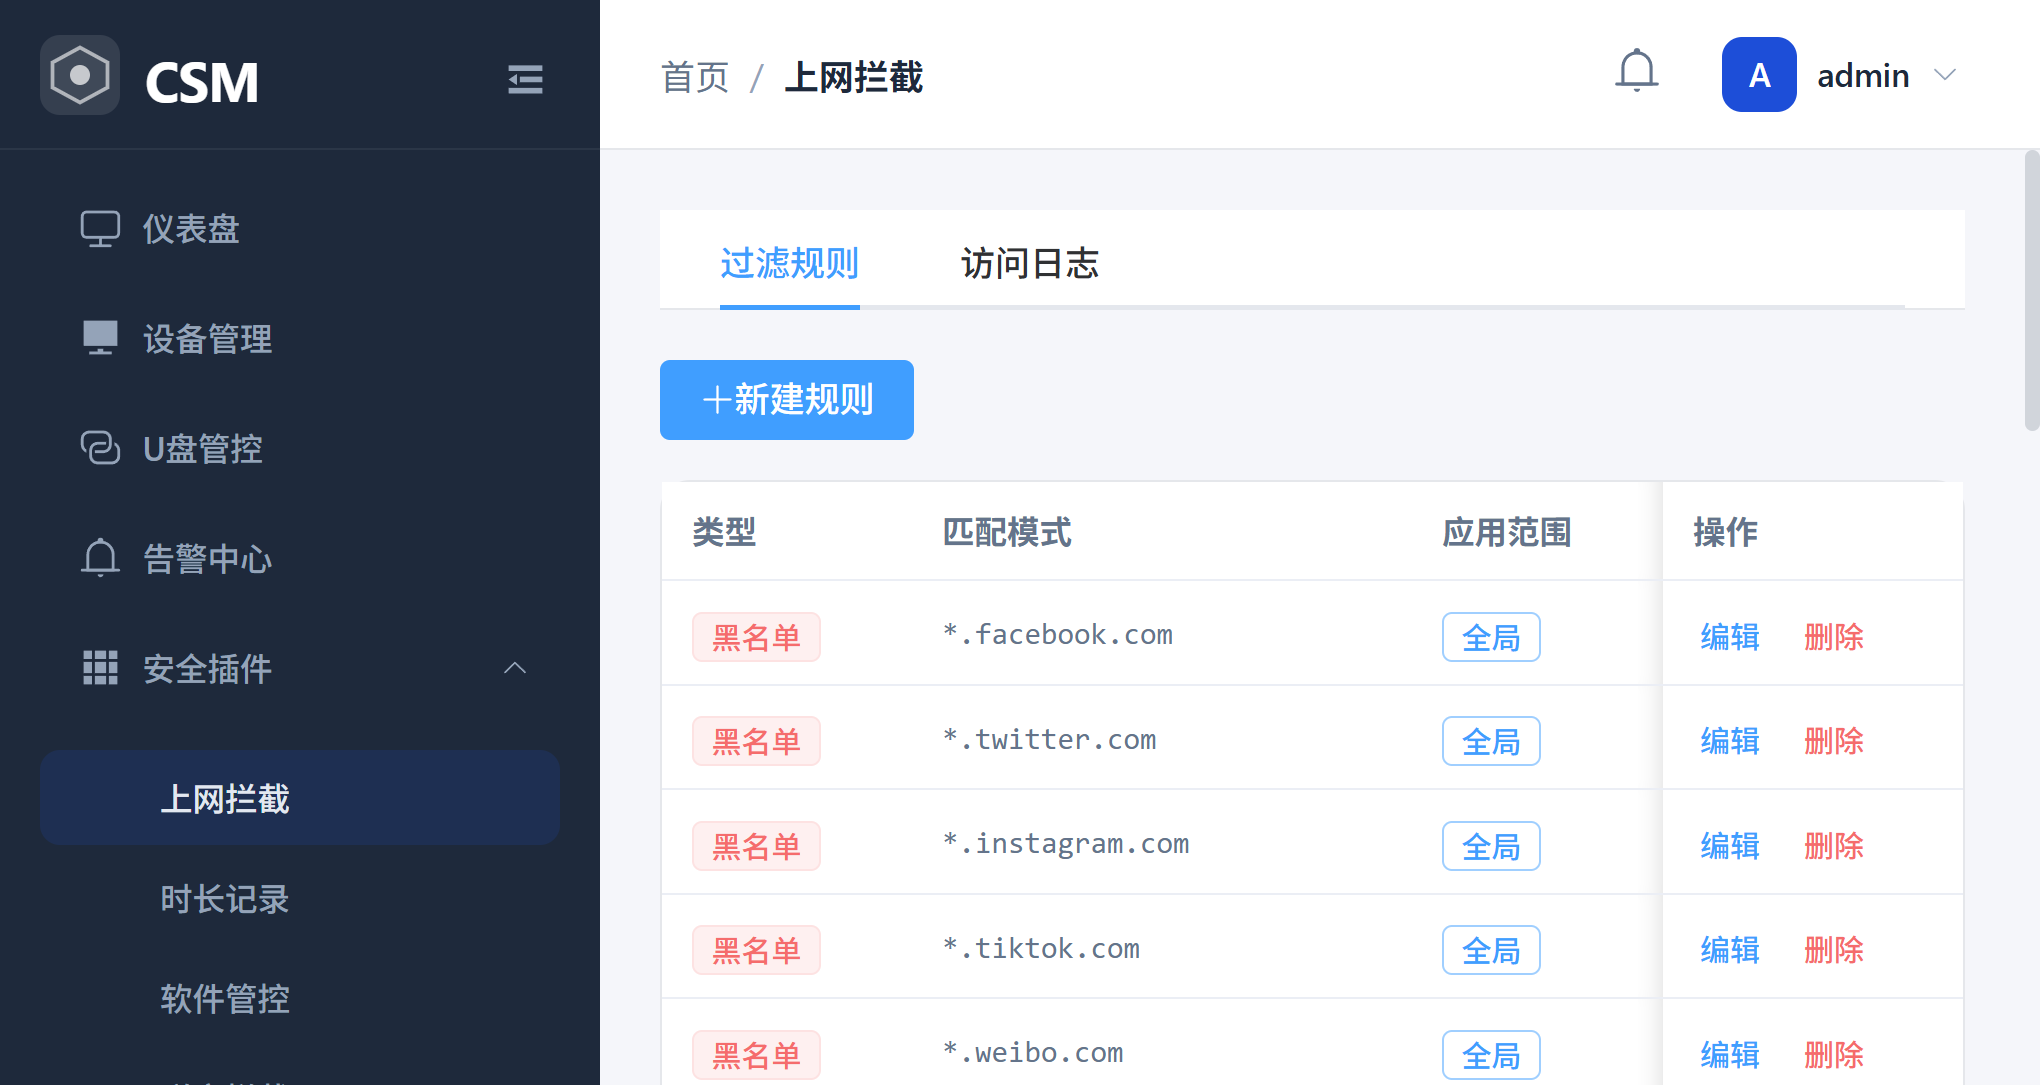Collapse the 安全插件 submenu chevron
The height and width of the screenshot is (1085, 2040).
[515, 668]
